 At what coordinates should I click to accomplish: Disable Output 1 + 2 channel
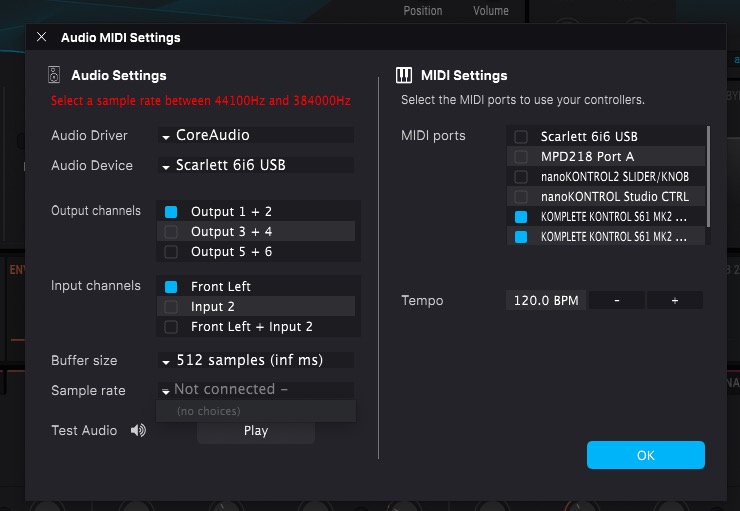171,212
